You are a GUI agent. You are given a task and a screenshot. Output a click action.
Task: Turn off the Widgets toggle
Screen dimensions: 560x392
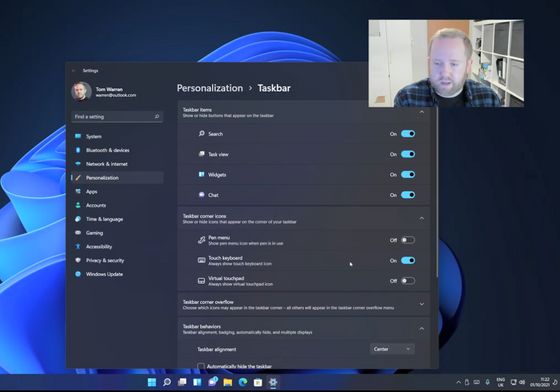408,175
